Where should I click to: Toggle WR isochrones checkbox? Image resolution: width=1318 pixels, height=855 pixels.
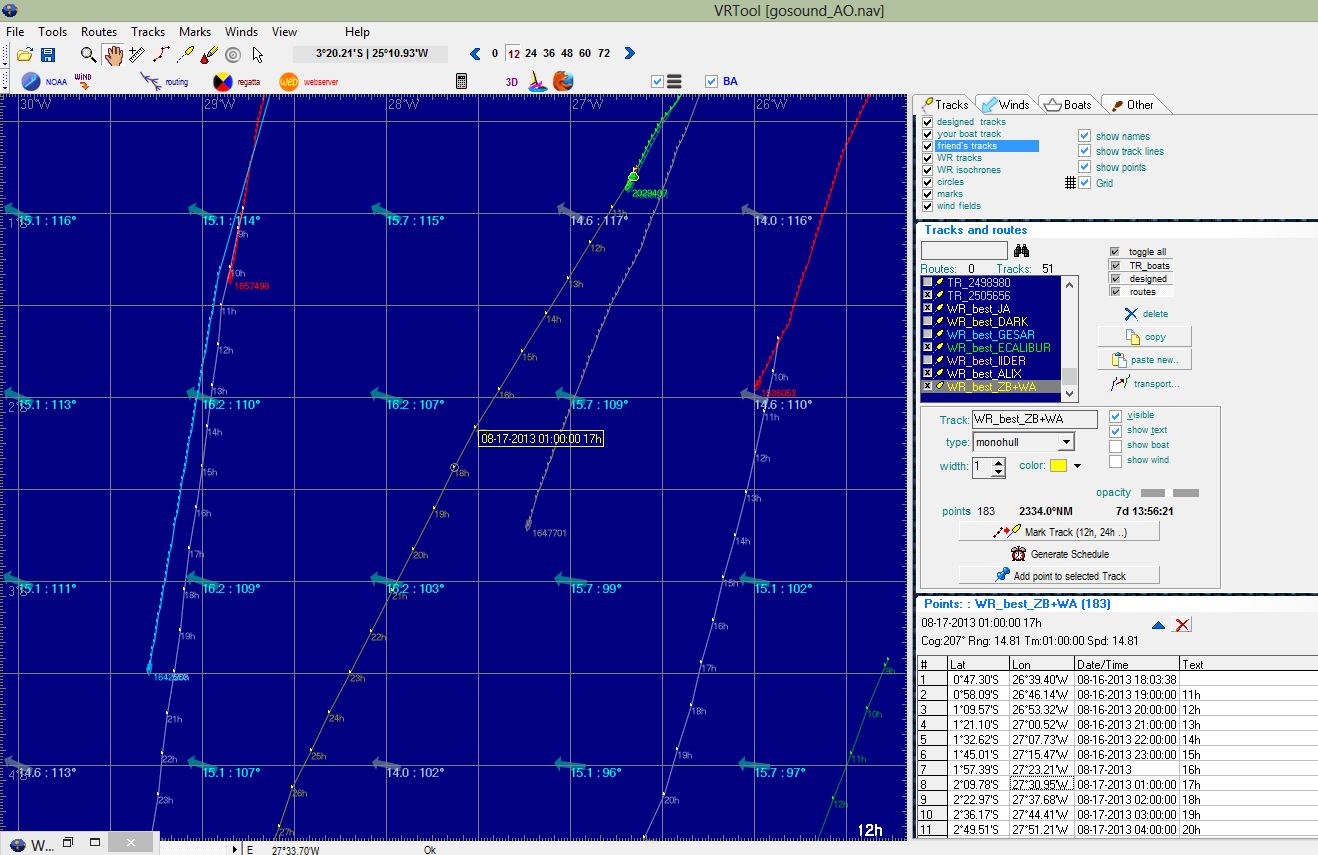pos(927,170)
